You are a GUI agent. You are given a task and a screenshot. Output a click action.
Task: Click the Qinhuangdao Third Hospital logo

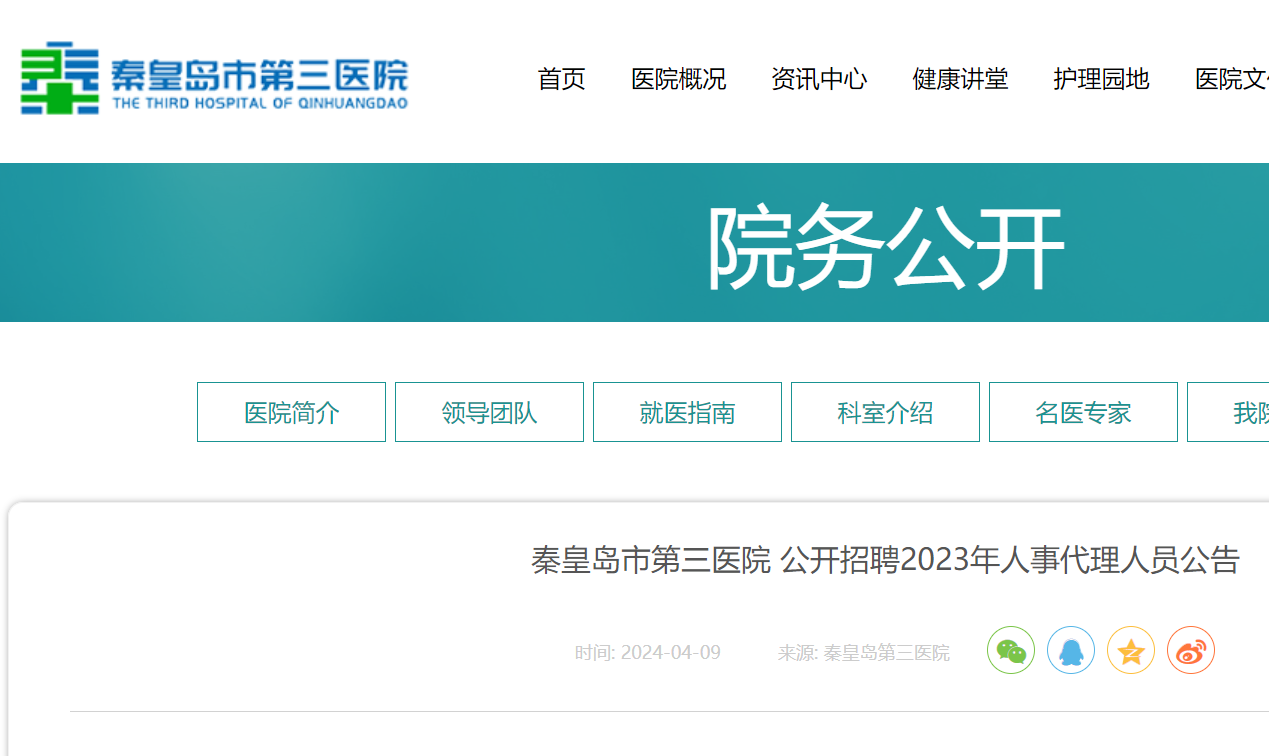pos(214,78)
